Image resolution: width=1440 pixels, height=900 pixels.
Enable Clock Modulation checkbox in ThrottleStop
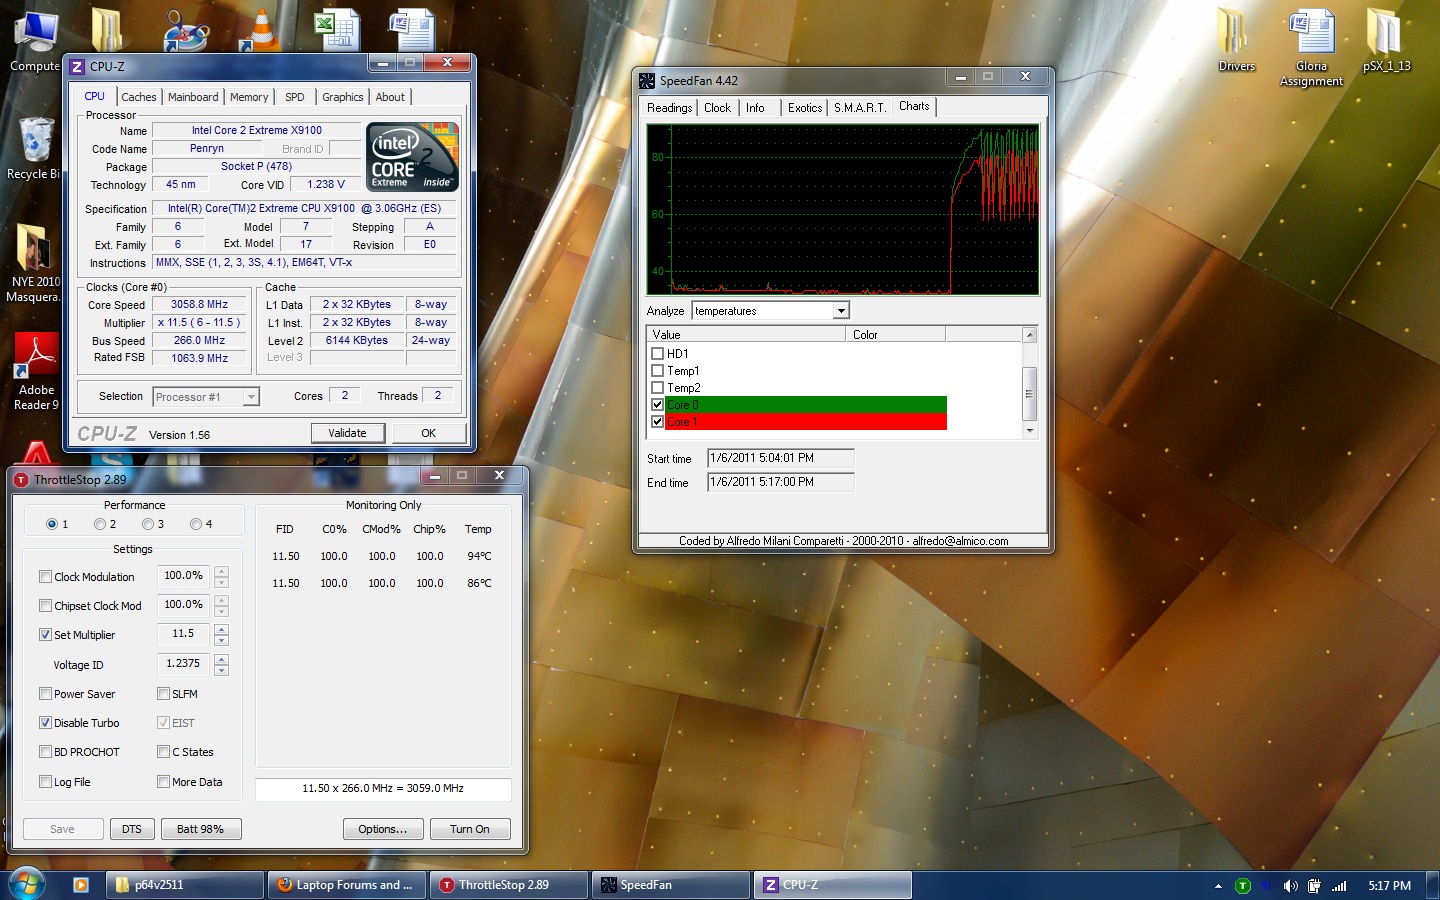(x=45, y=576)
